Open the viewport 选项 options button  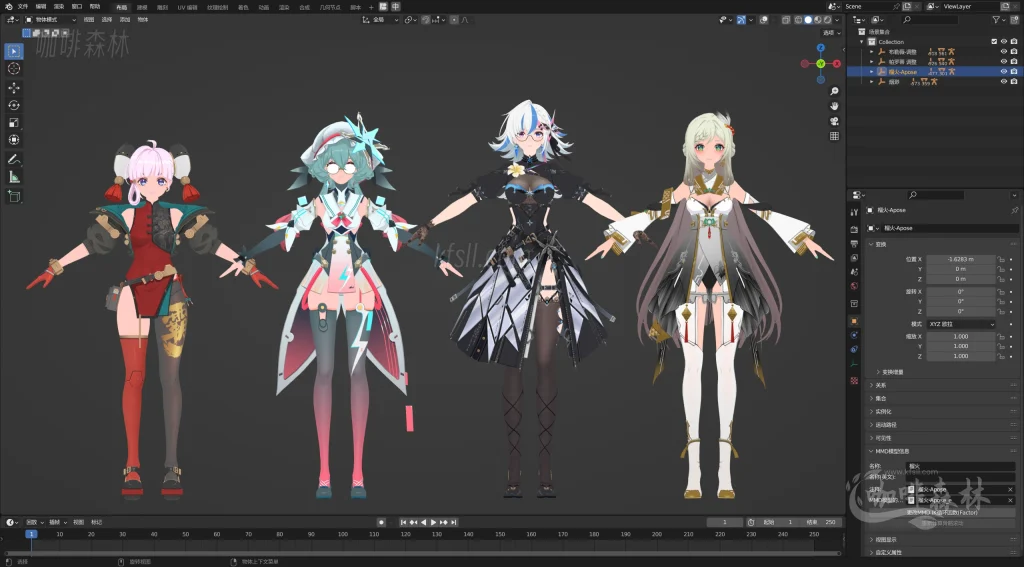(831, 33)
